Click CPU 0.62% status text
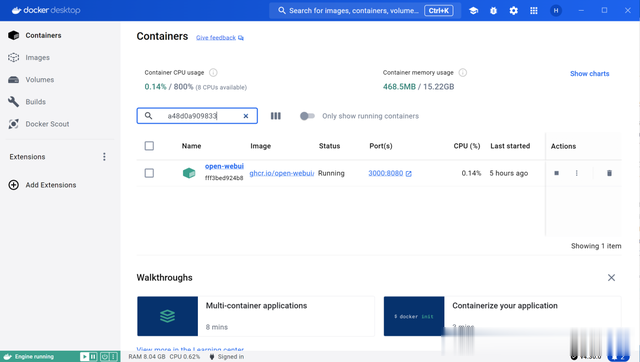Image resolution: width=640 pixels, height=362 pixels. click(185, 357)
